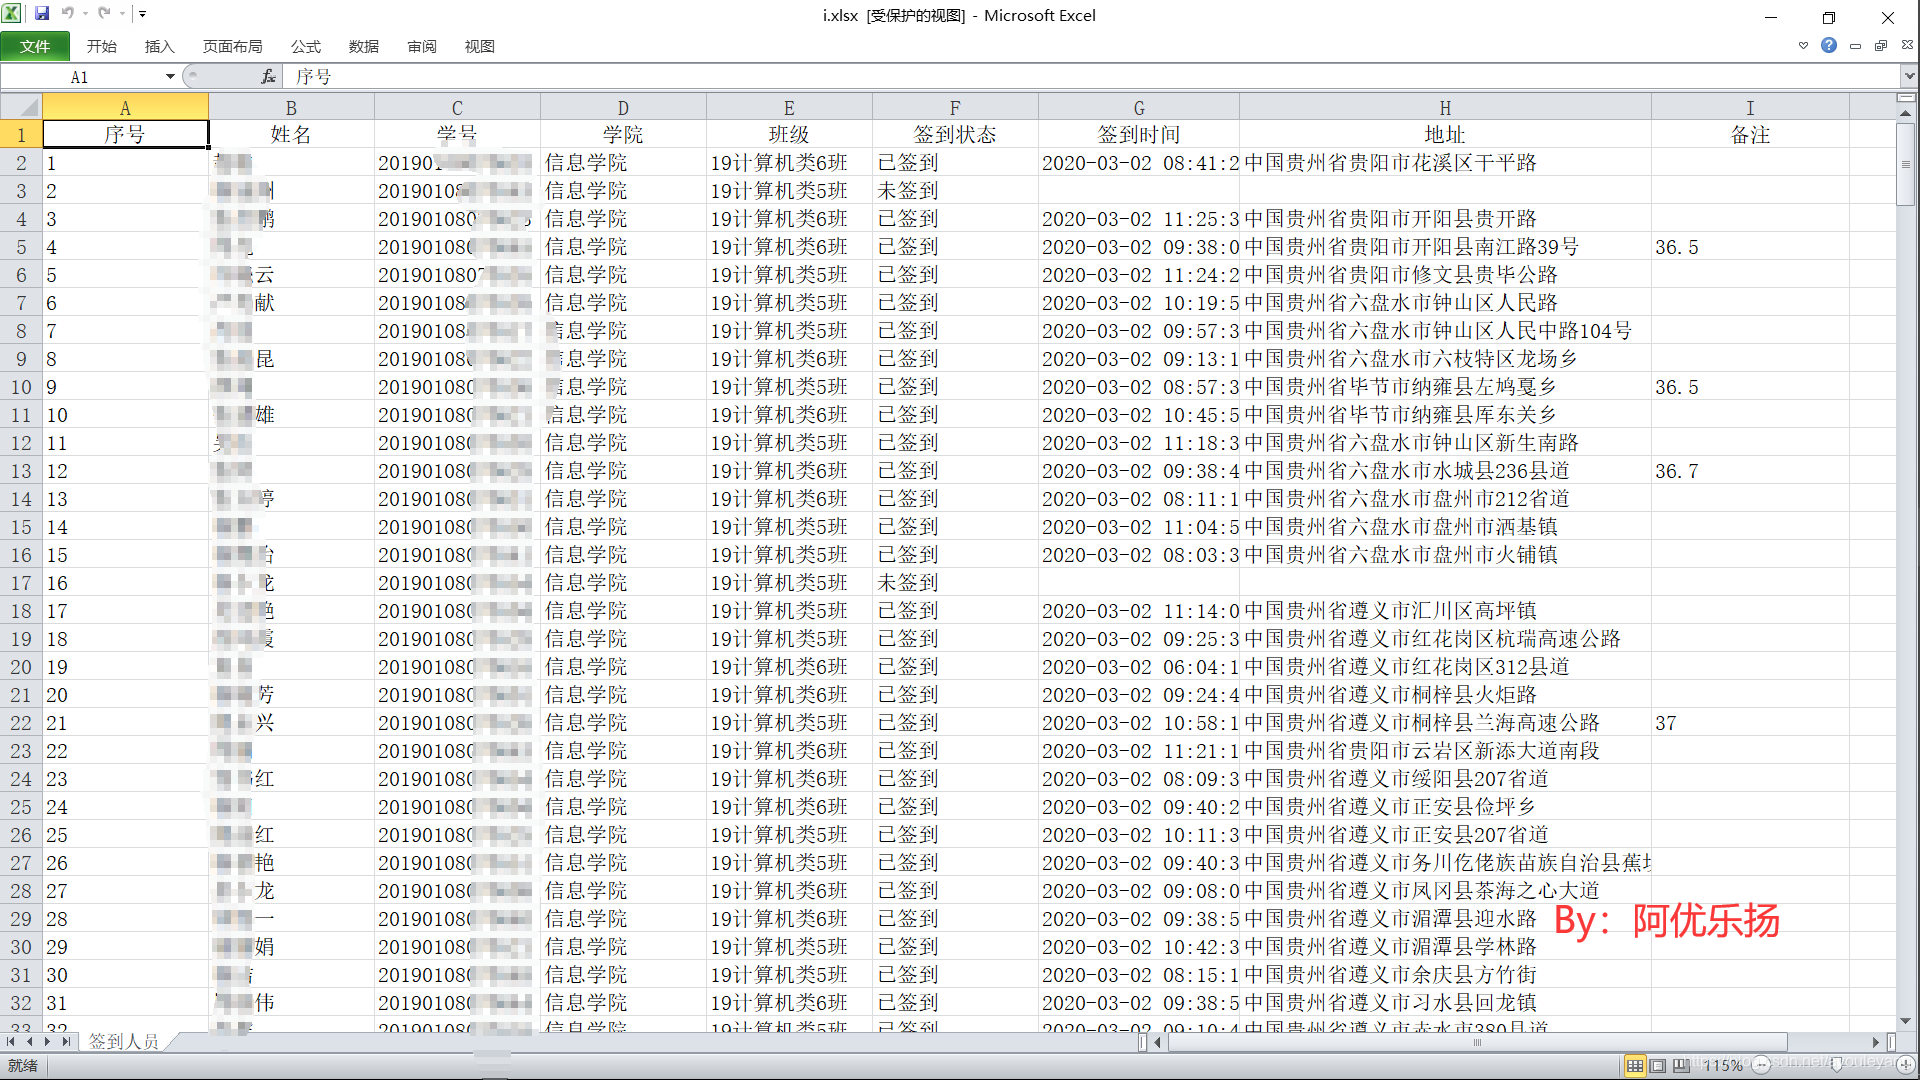Open the Undo history dropdown arrow
1920x1080 pixels.
click(85, 14)
